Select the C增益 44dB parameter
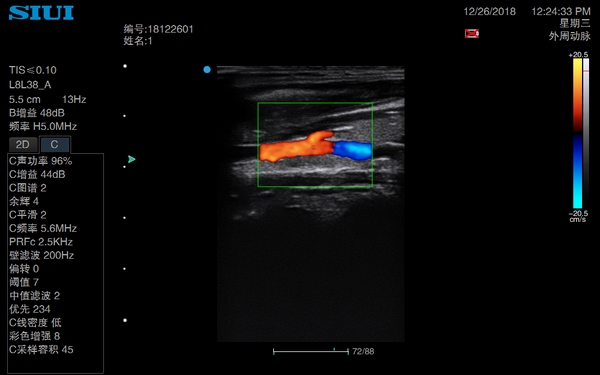The height and width of the screenshot is (375, 600). point(37,174)
